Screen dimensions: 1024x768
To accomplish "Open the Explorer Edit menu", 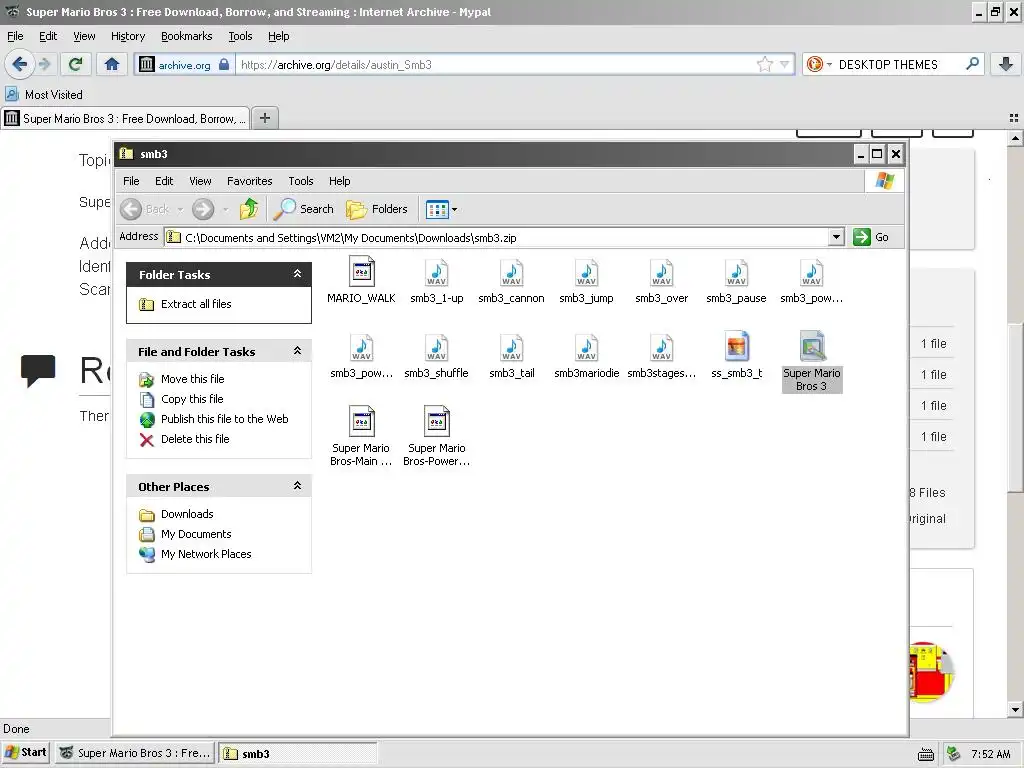I will (x=164, y=181).
